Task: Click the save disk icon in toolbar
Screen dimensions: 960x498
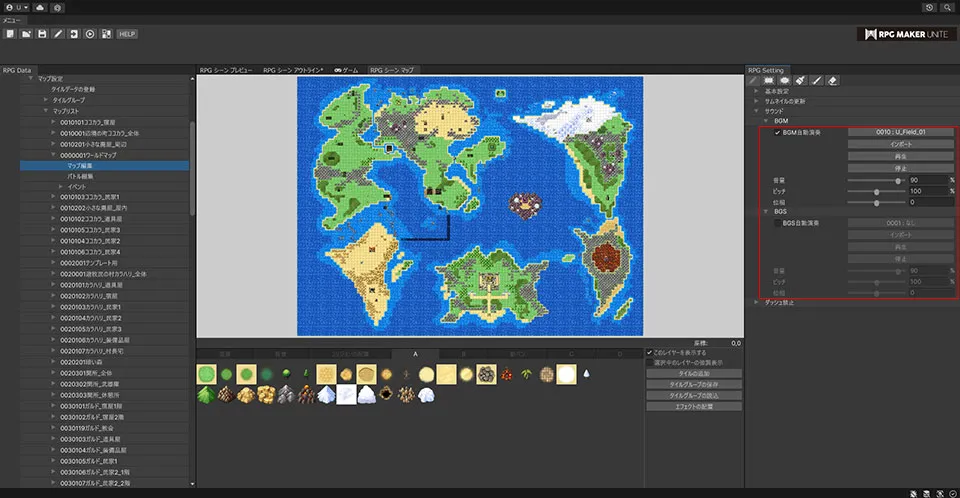Action: 42,34
